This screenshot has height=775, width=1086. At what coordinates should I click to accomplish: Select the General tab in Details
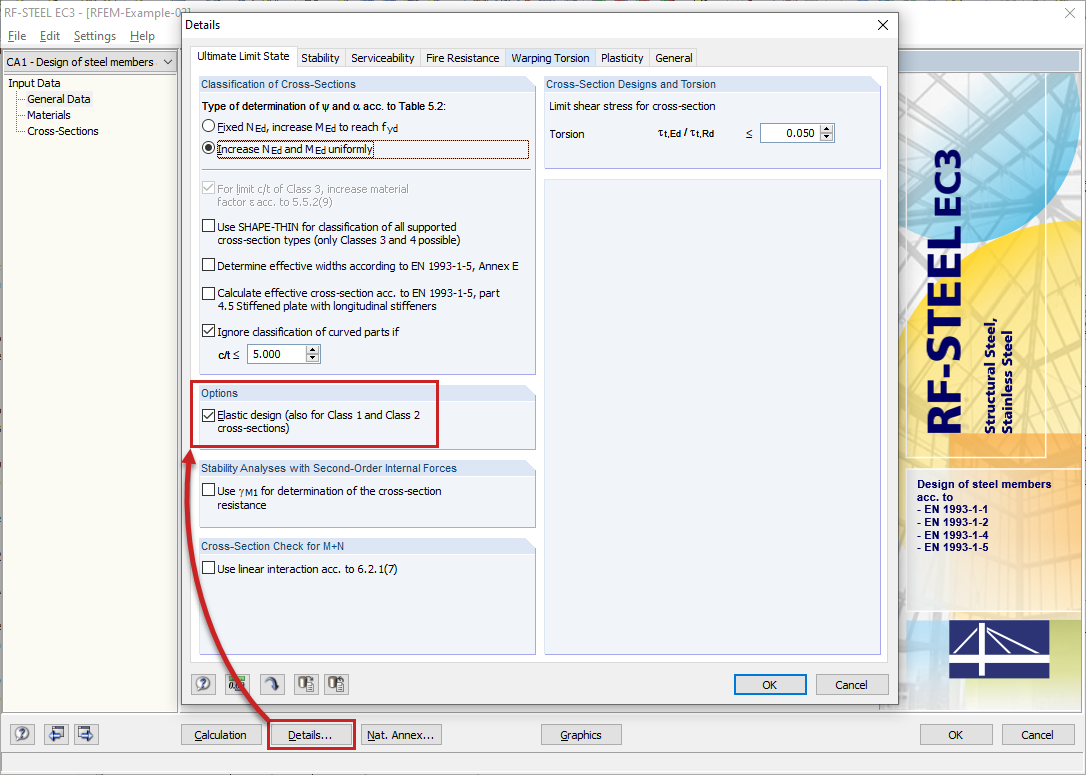coord(674,58)
